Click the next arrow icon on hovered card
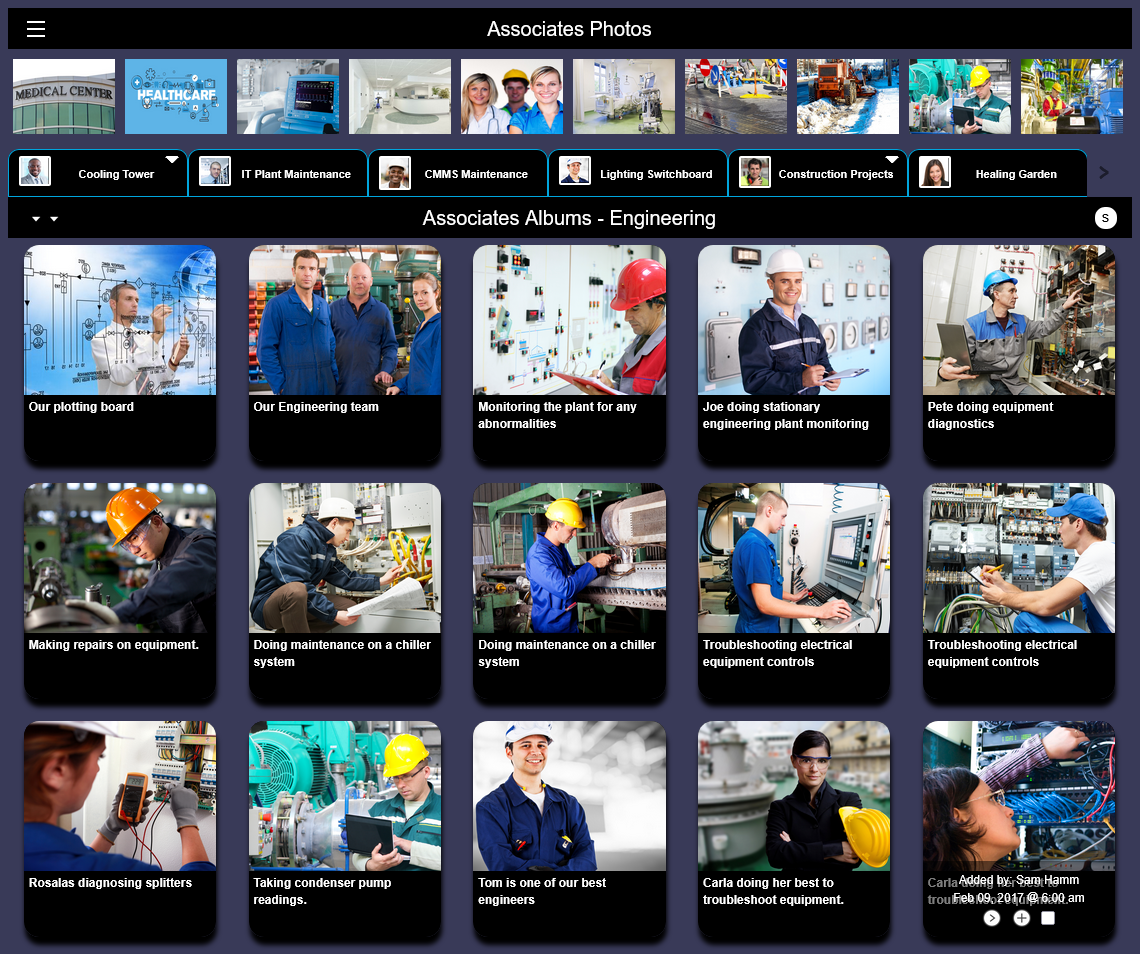This screenshot has width=1140, height=954. click(x=991, y=918)
